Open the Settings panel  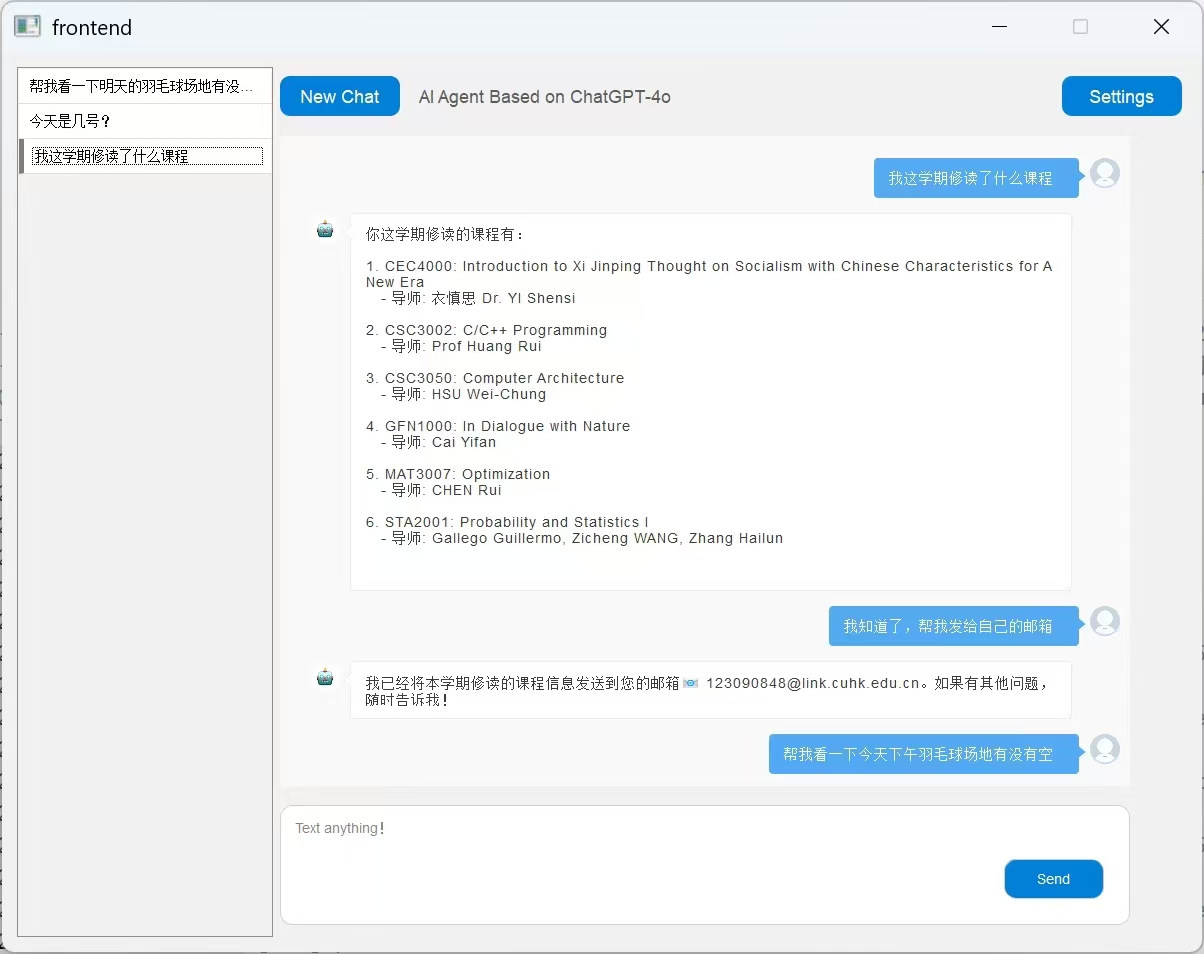(1121, 97)
